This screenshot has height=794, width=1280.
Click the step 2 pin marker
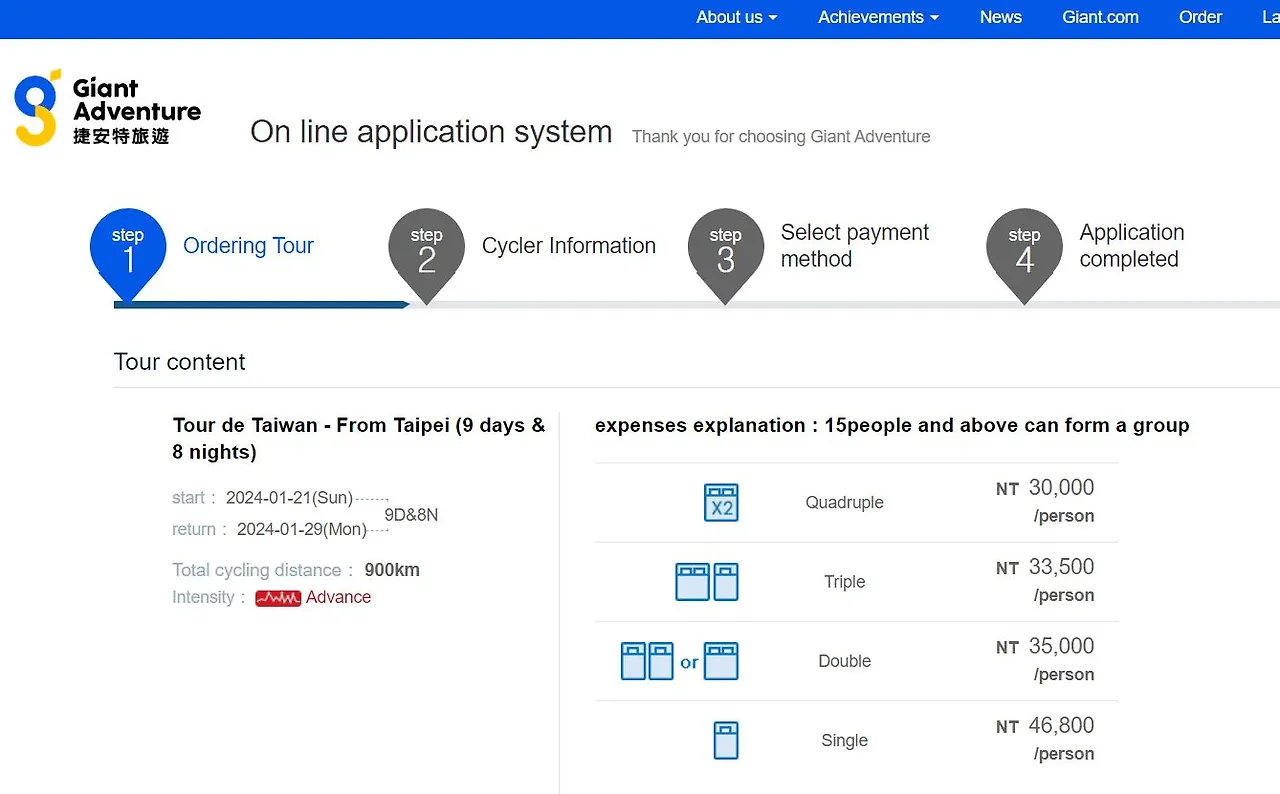427,255
